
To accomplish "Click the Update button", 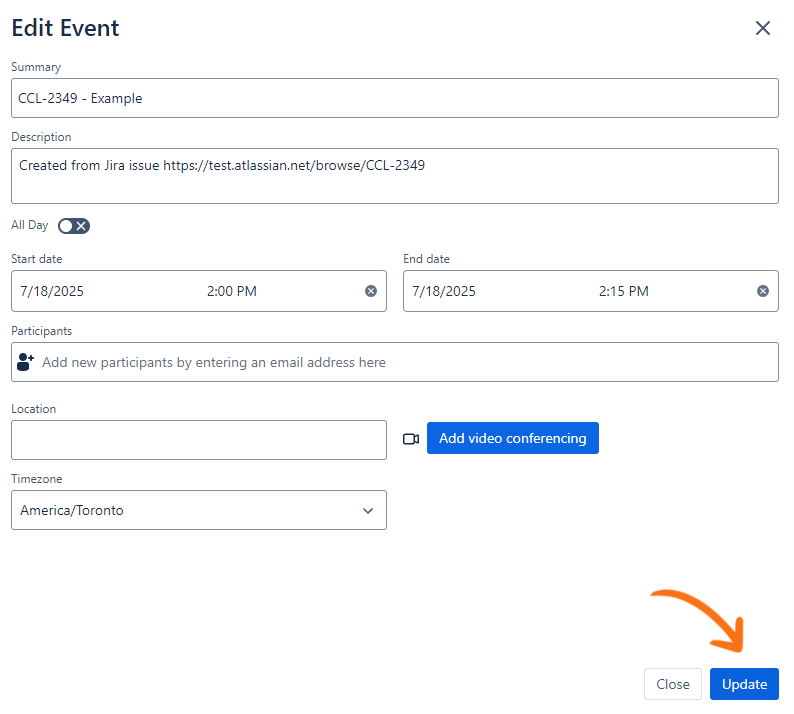I will pos(744,684).
